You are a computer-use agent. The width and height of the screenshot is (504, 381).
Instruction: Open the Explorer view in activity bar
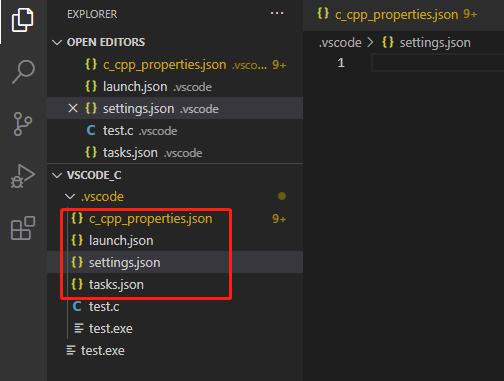pyautogui.click(x=23, y=20)
